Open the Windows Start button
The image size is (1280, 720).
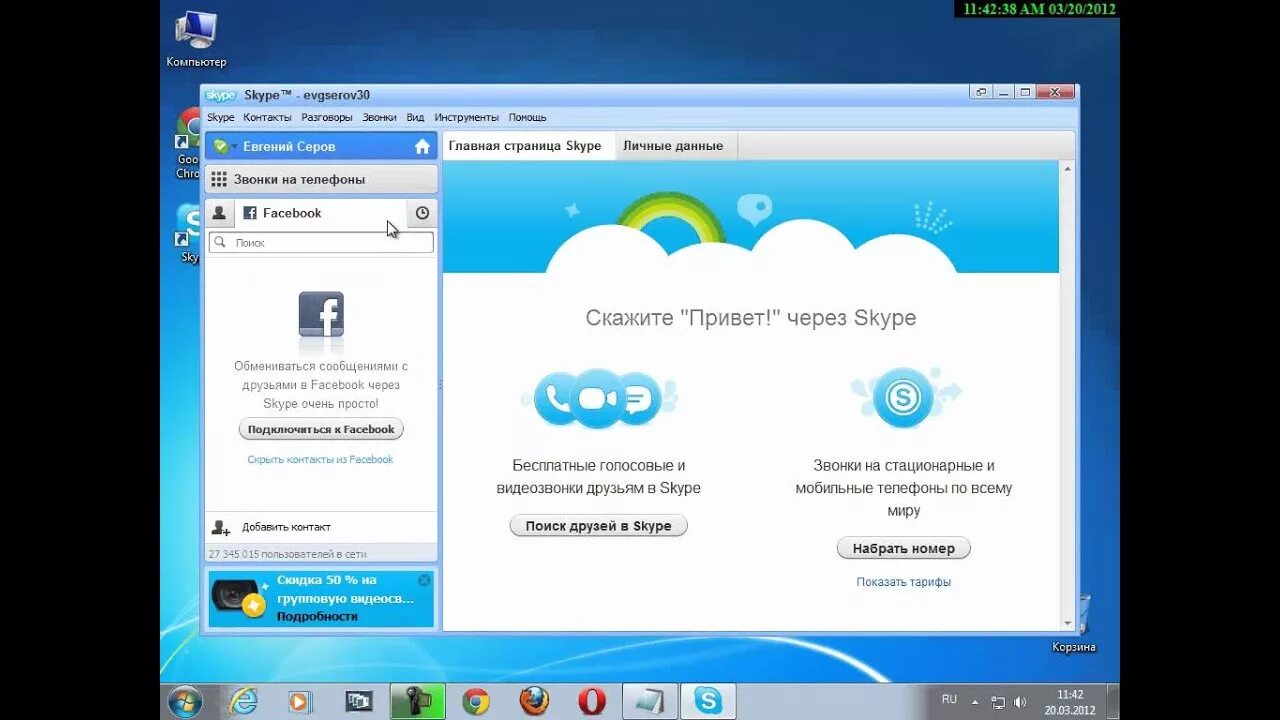[x=185, y=701]
